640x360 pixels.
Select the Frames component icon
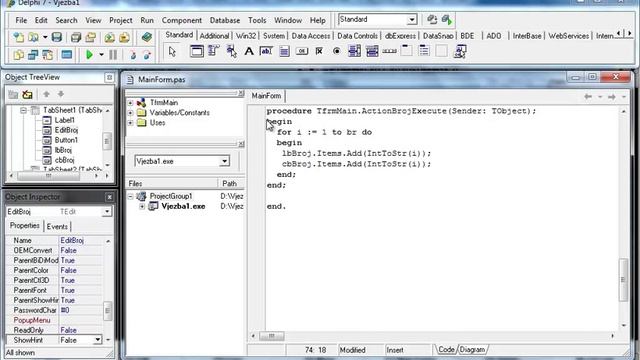[196, 51]
